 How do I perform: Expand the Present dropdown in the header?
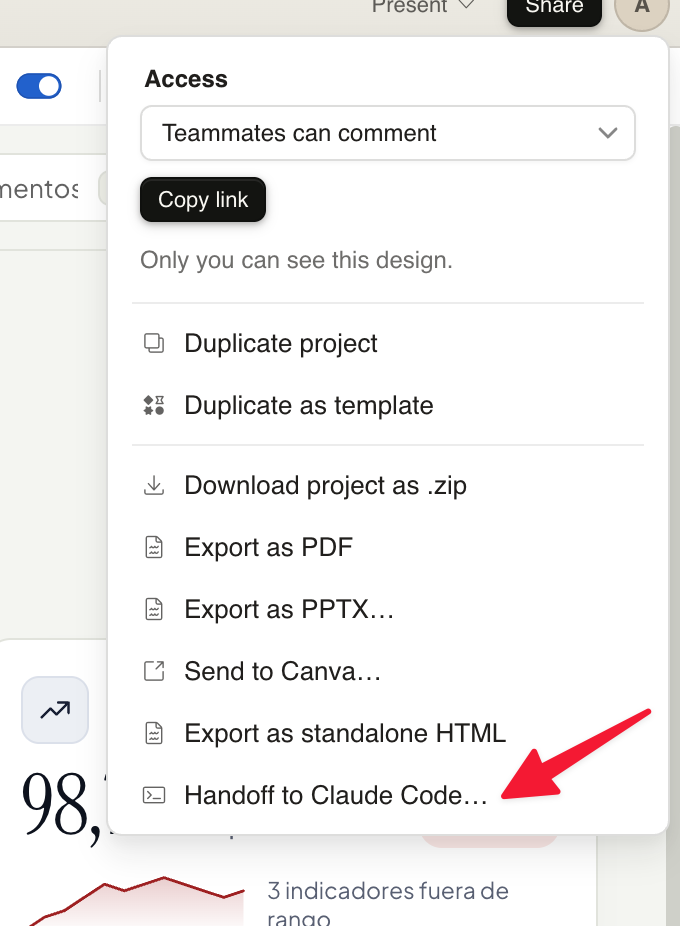pyautogui.click(x=423, y=7)
